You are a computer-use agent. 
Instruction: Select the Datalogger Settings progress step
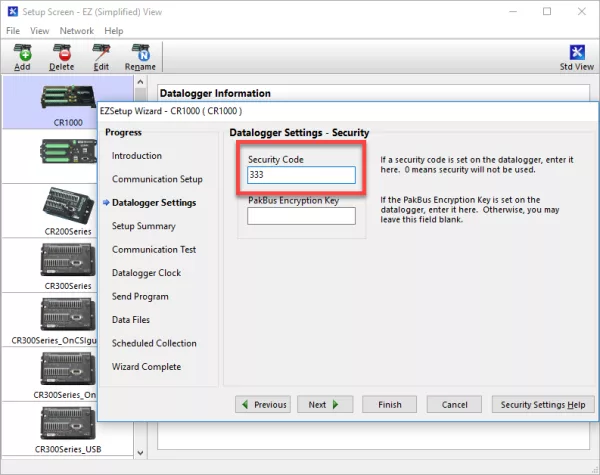pyautogui.click(x=154, y=202)
